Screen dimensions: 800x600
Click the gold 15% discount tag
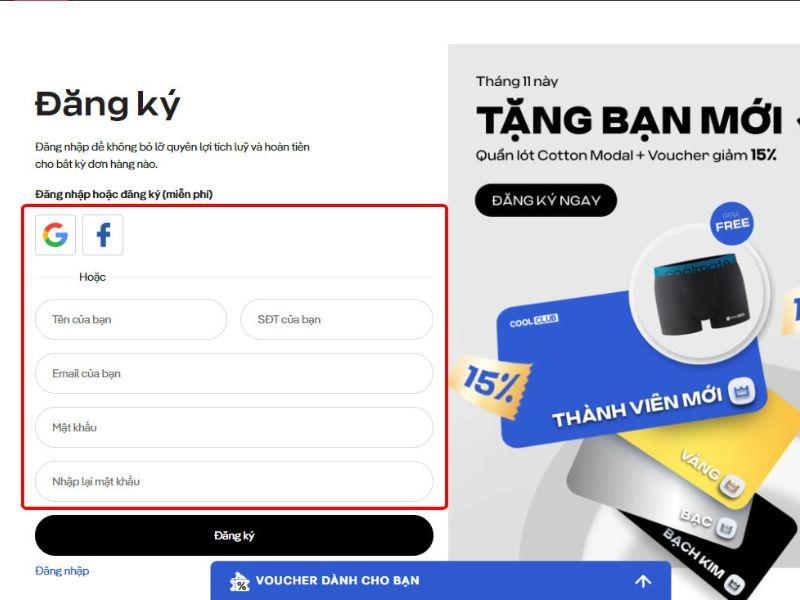pos(491,385)
